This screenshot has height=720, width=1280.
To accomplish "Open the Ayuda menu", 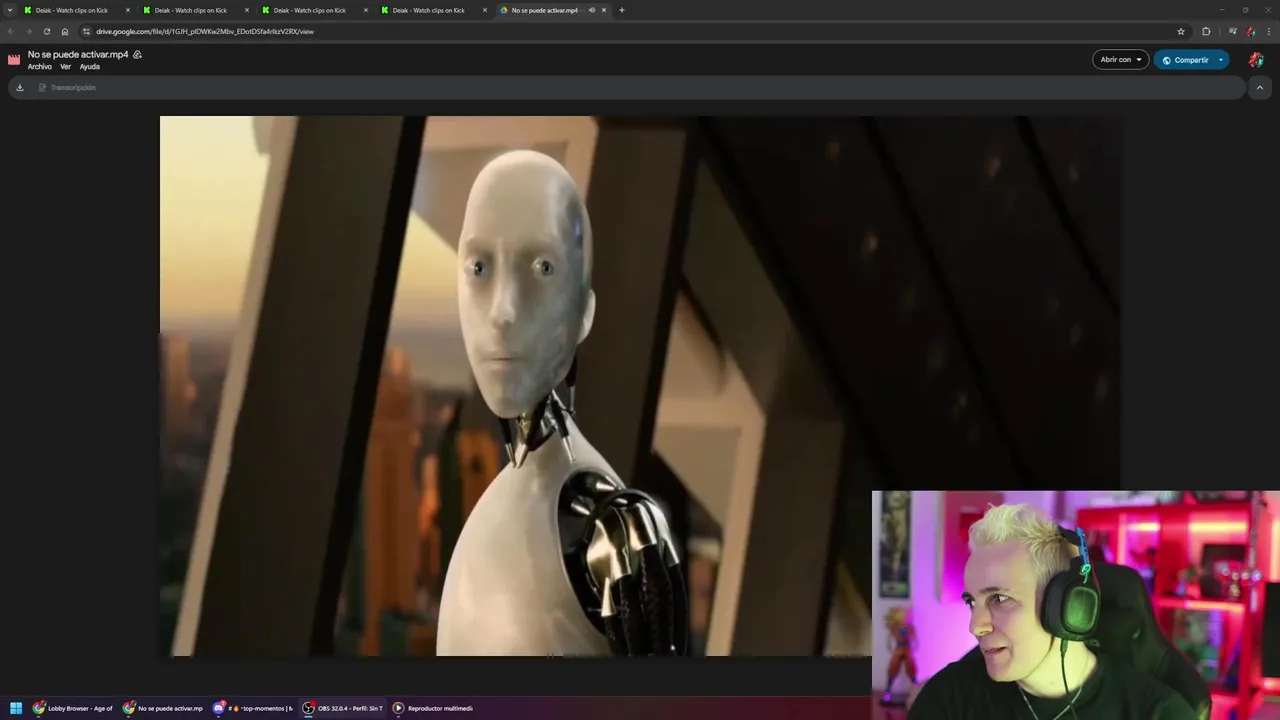I will (x=89, y=67).
